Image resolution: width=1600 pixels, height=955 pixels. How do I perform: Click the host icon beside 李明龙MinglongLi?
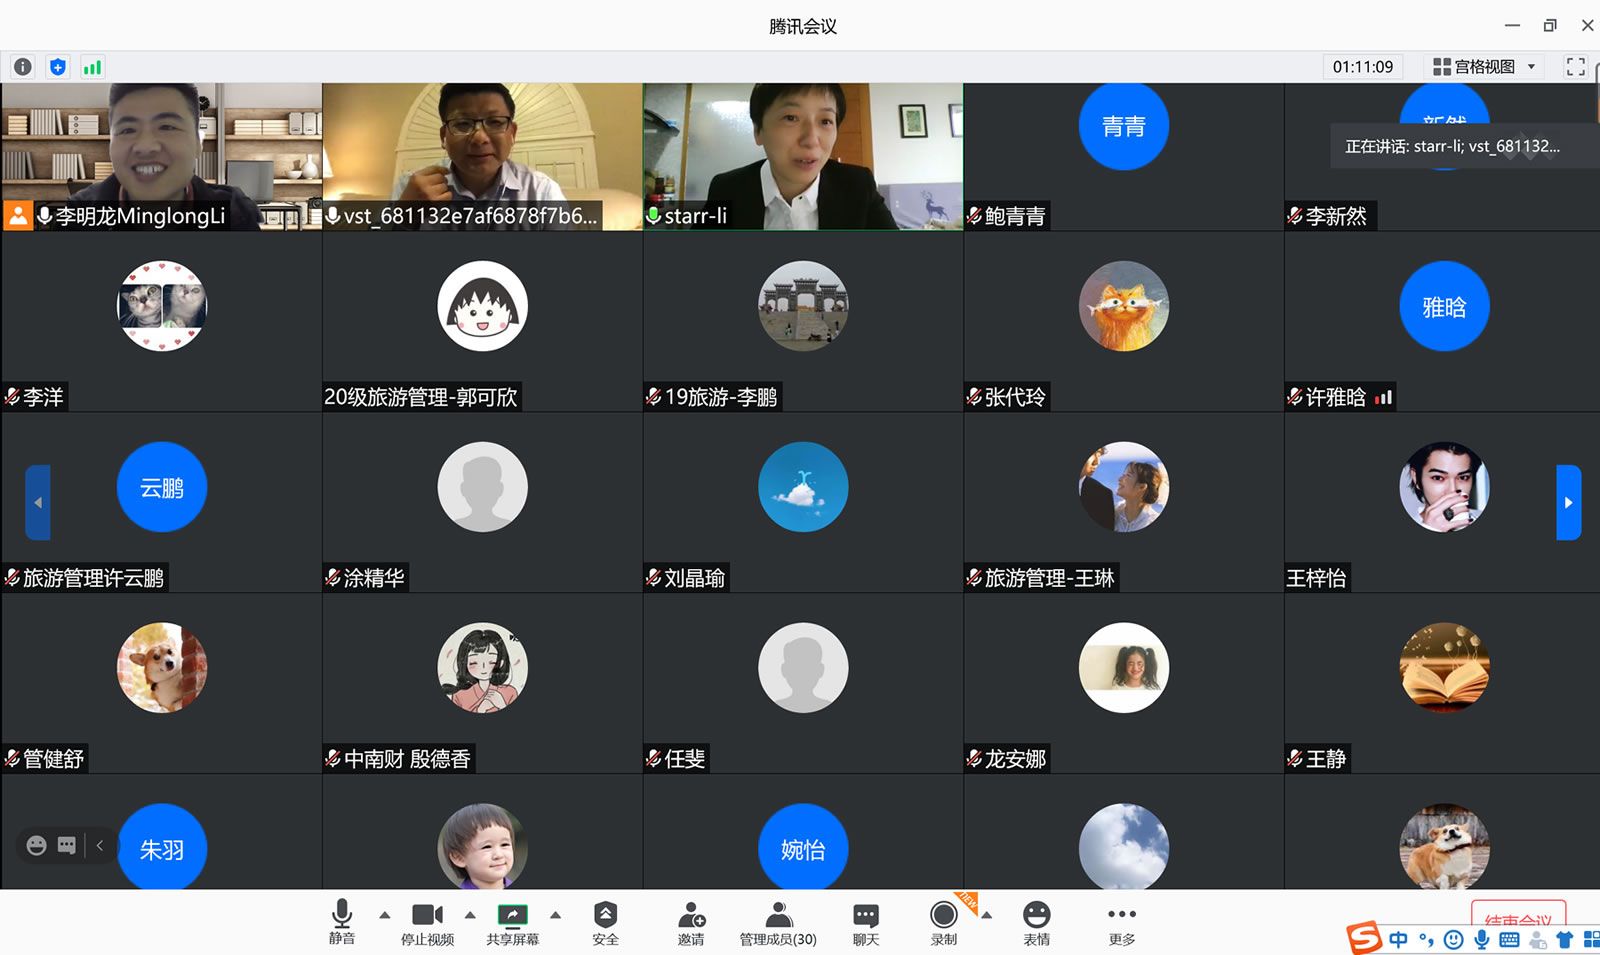18,216
